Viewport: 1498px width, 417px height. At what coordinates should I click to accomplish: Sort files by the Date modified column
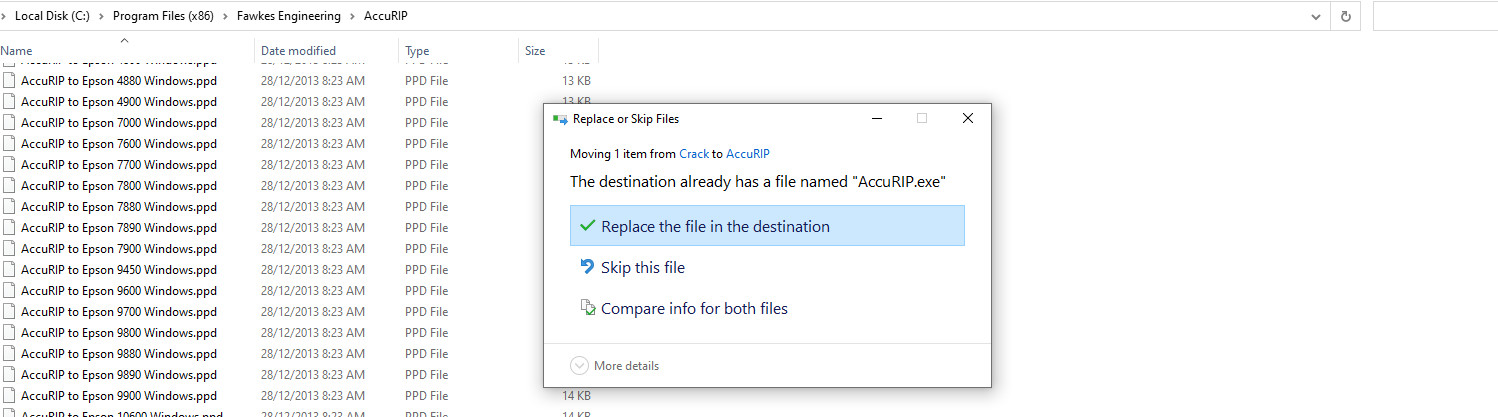(x=298, y=51)
